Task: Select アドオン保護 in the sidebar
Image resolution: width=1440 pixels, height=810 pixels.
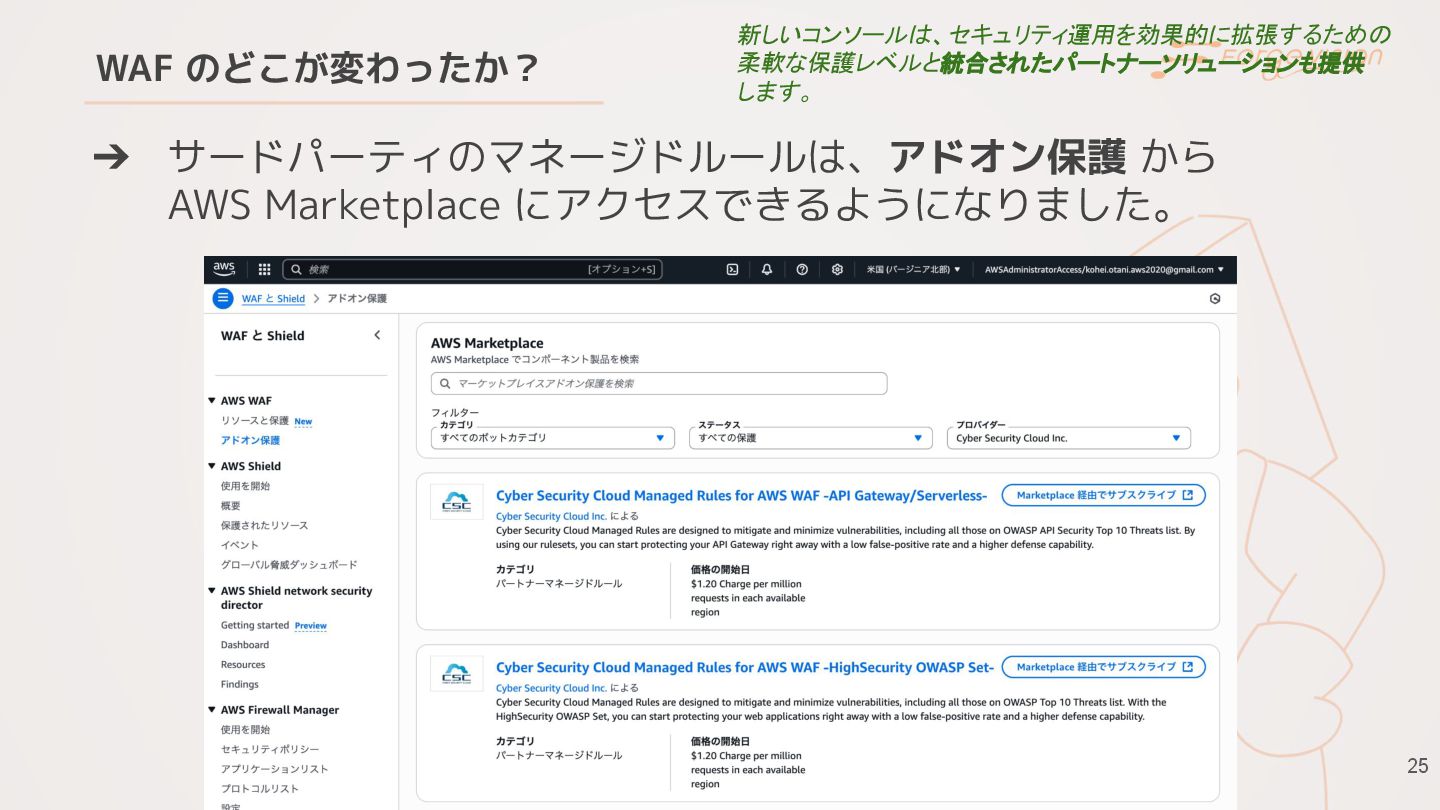Action: click(250, 440)
